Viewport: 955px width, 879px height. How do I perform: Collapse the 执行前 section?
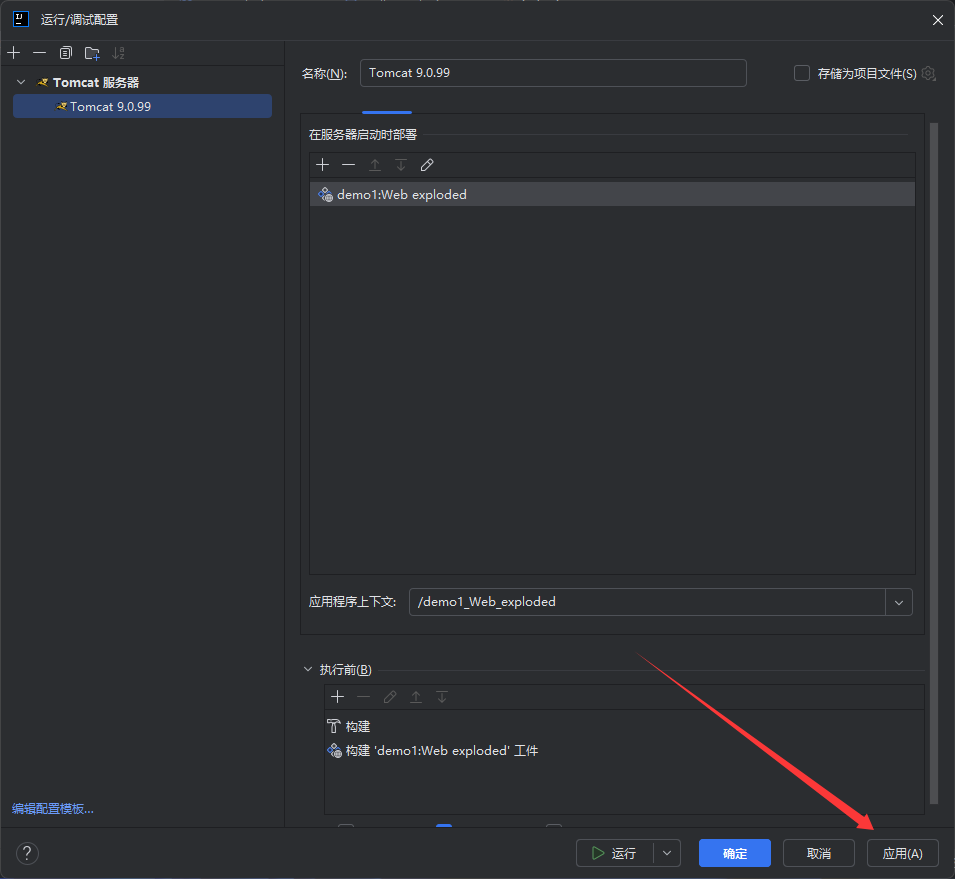(308, 669)
